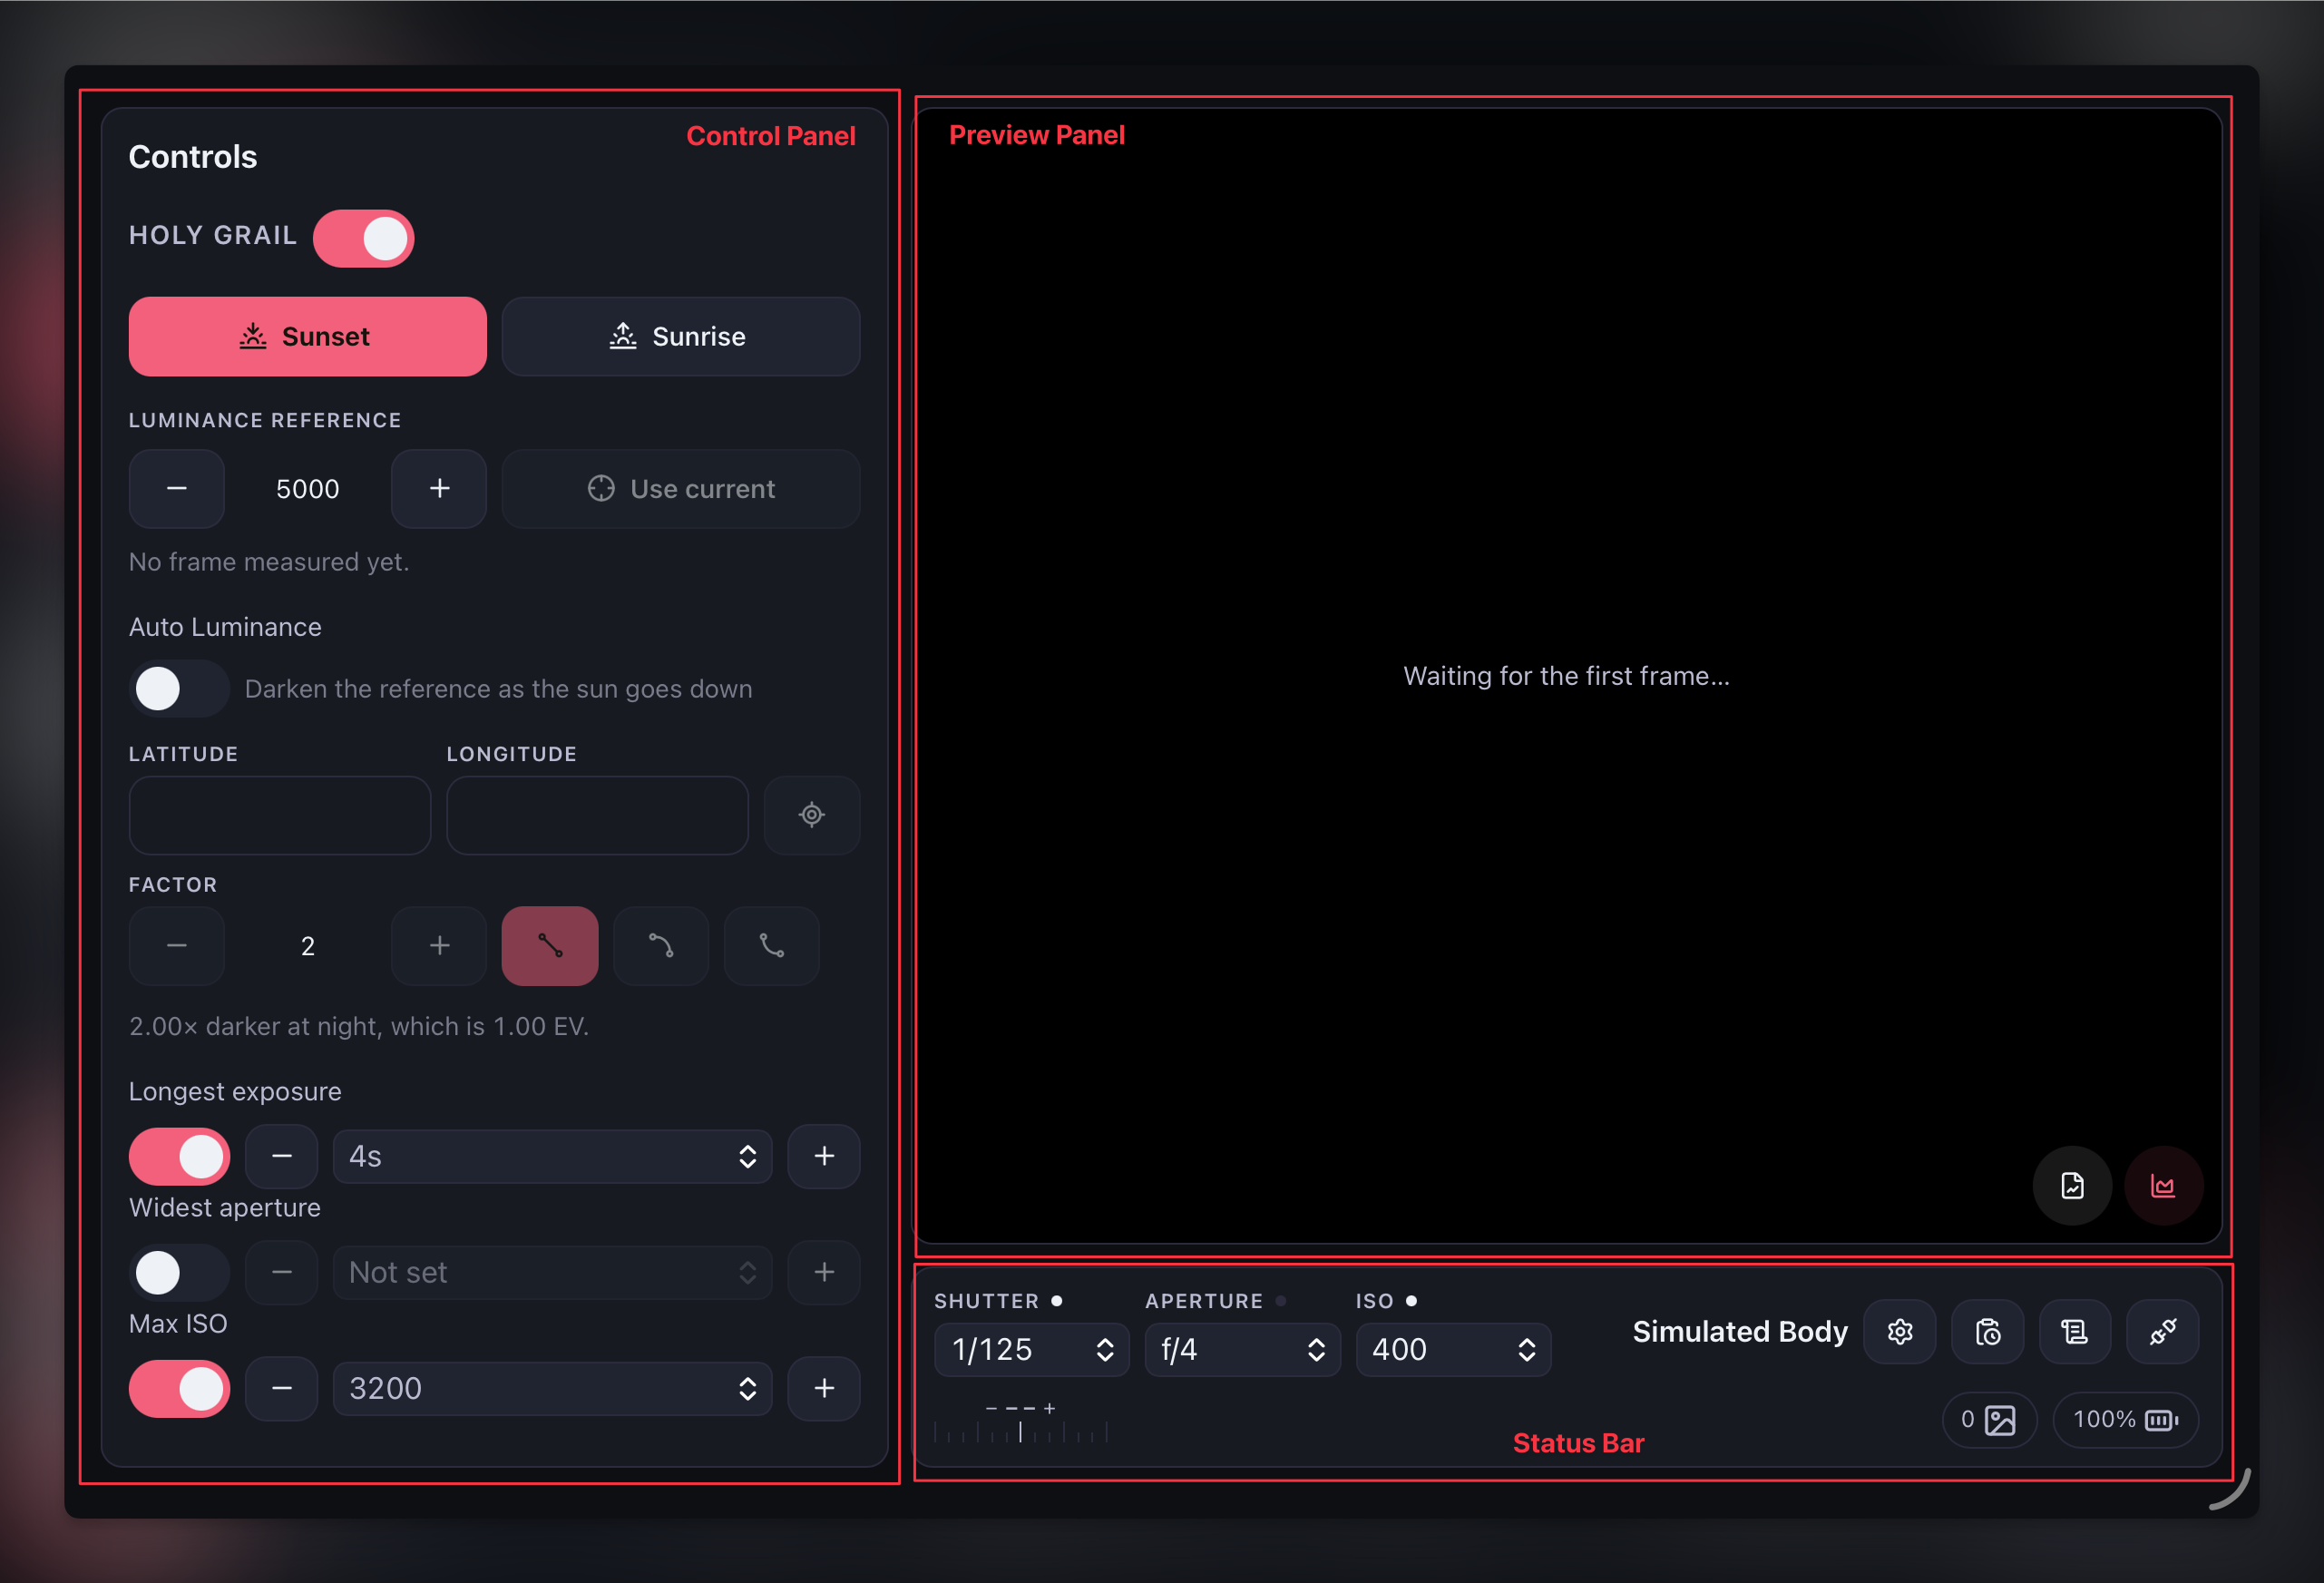The height and width of the screenshot is (1583, 2324).
Task: Switch to the Sunrise mode tab
Action: click(x=680, y=337)
